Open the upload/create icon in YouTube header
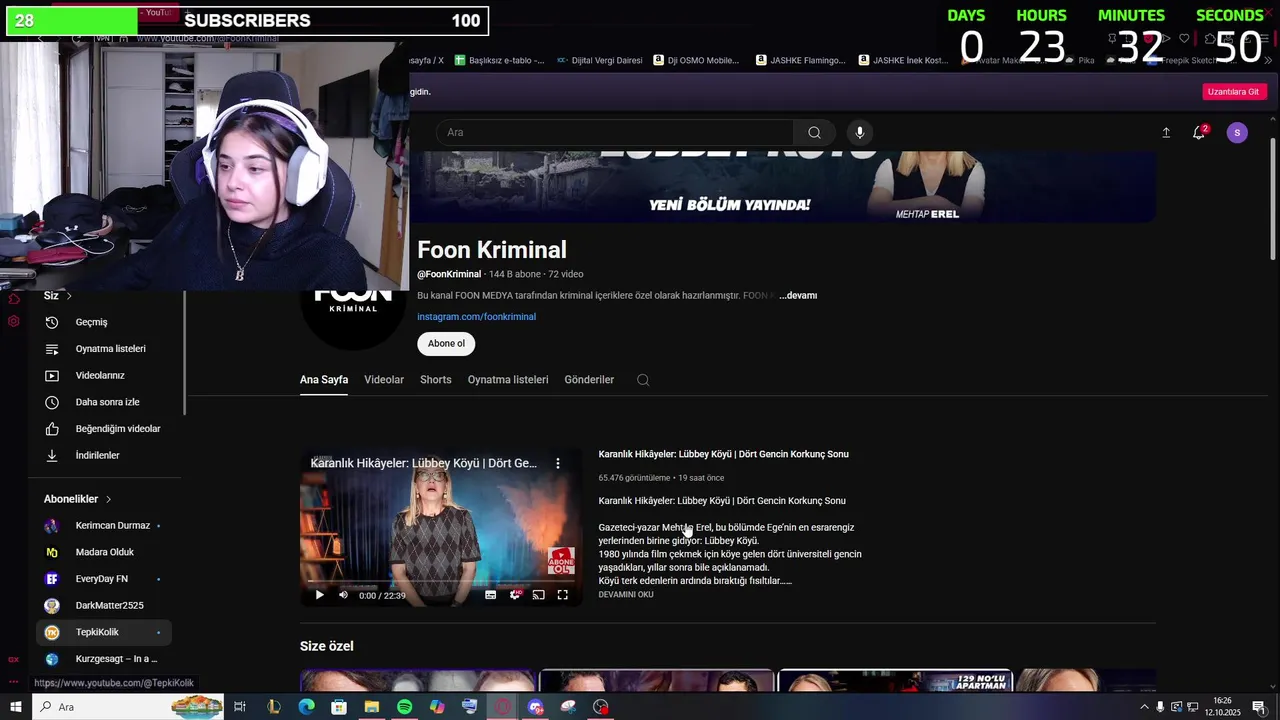The image size is (1280, 720). [x=1166, y=132]
